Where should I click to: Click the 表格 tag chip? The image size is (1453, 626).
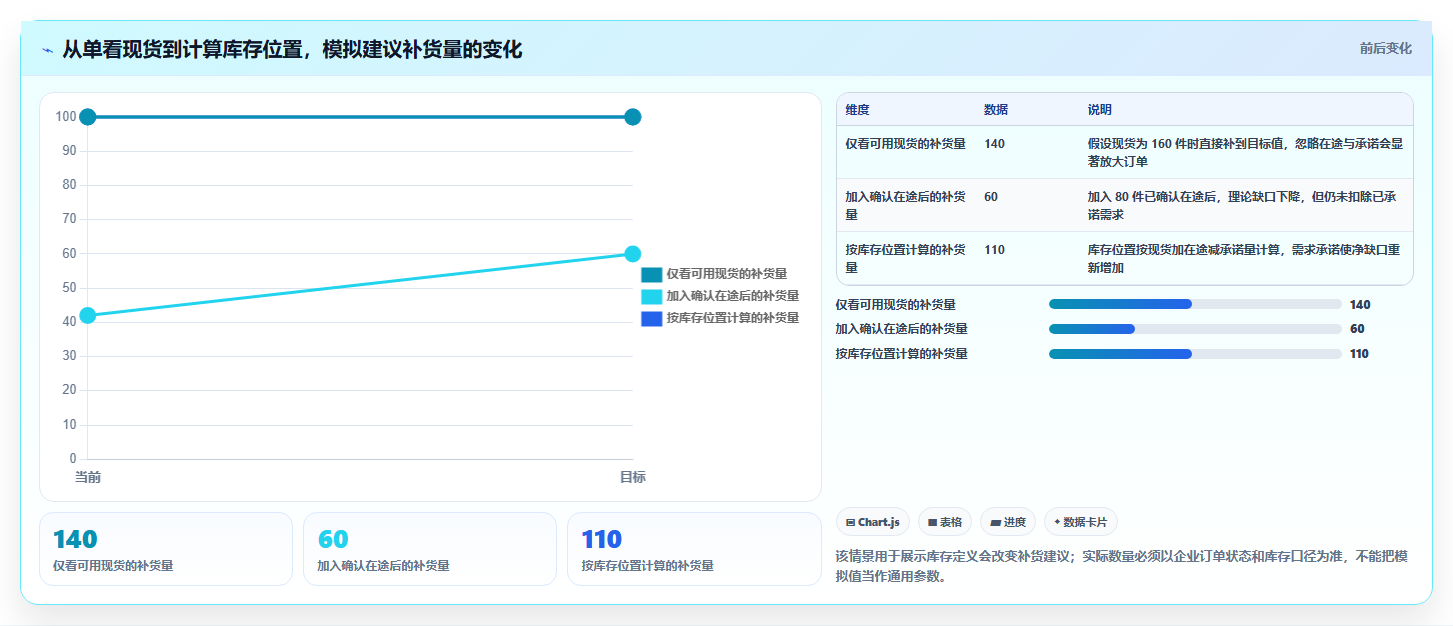pyautogui.click(x=944, y=522)
